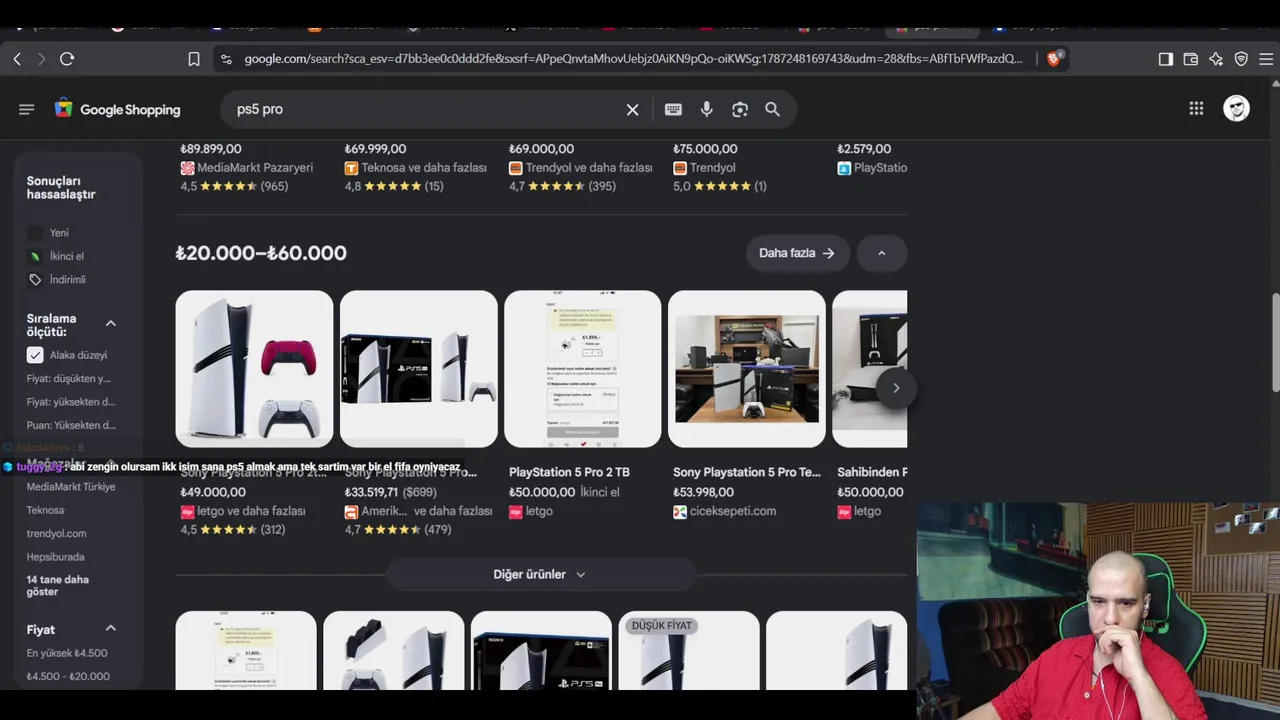Collapse the ₺20.000–₺60.000 price group

click(881, 253)
